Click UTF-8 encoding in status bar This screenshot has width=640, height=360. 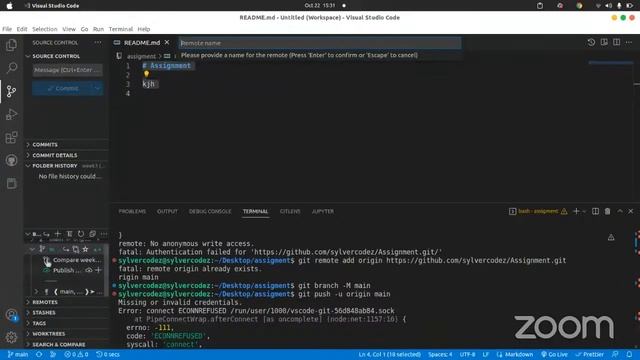click(467, 355)
